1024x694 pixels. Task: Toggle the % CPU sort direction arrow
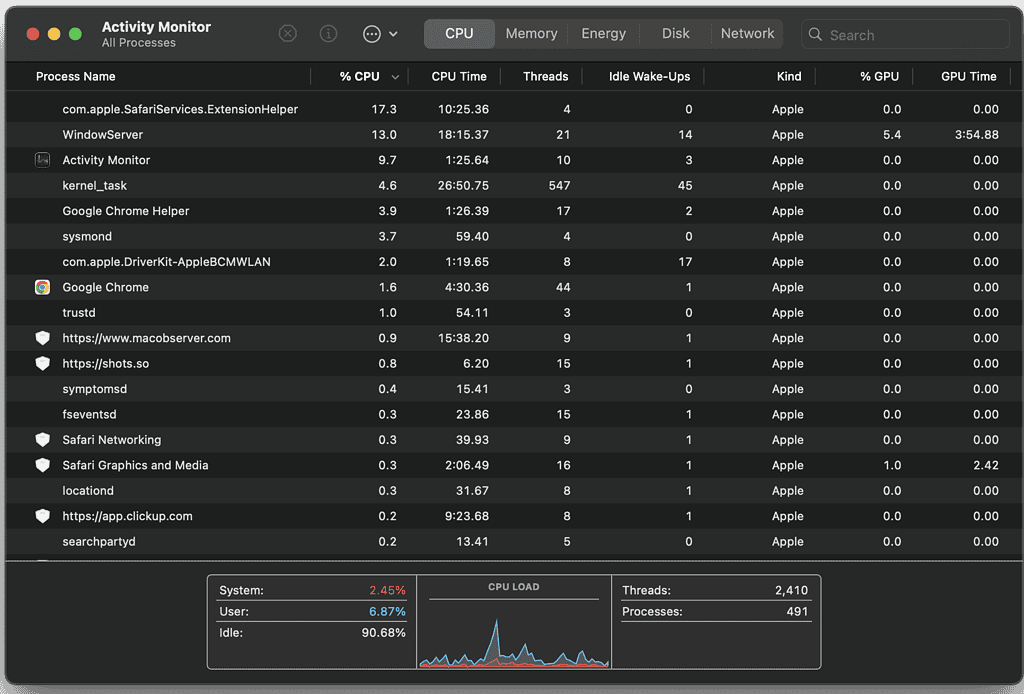click(x=395, y=77)
